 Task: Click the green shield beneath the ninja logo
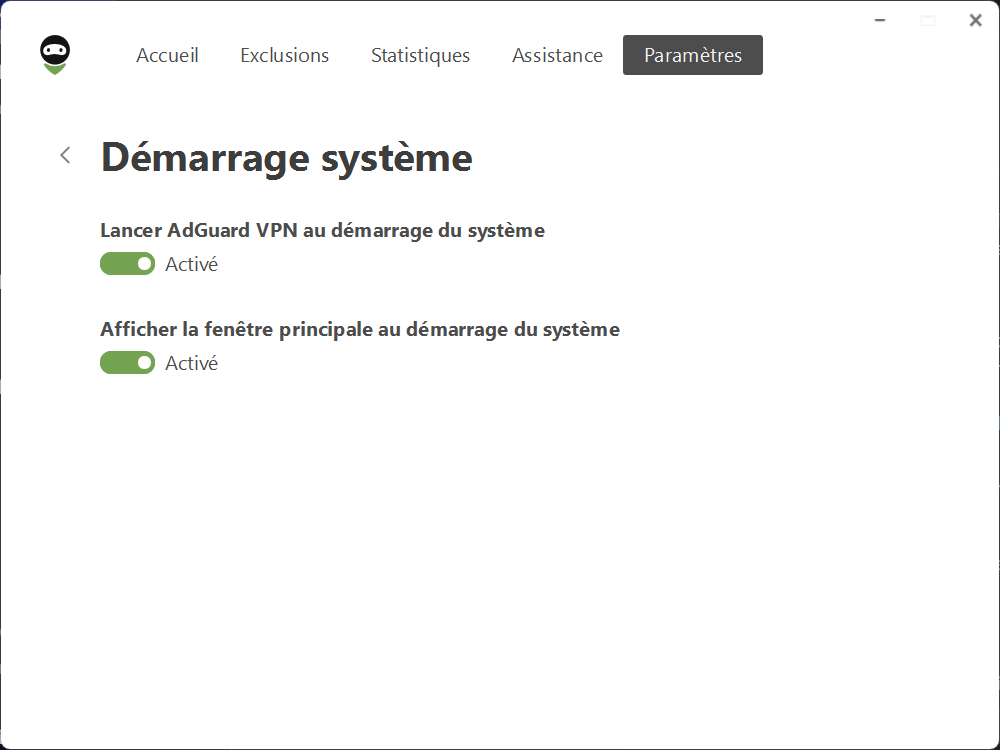coord(55,68)
